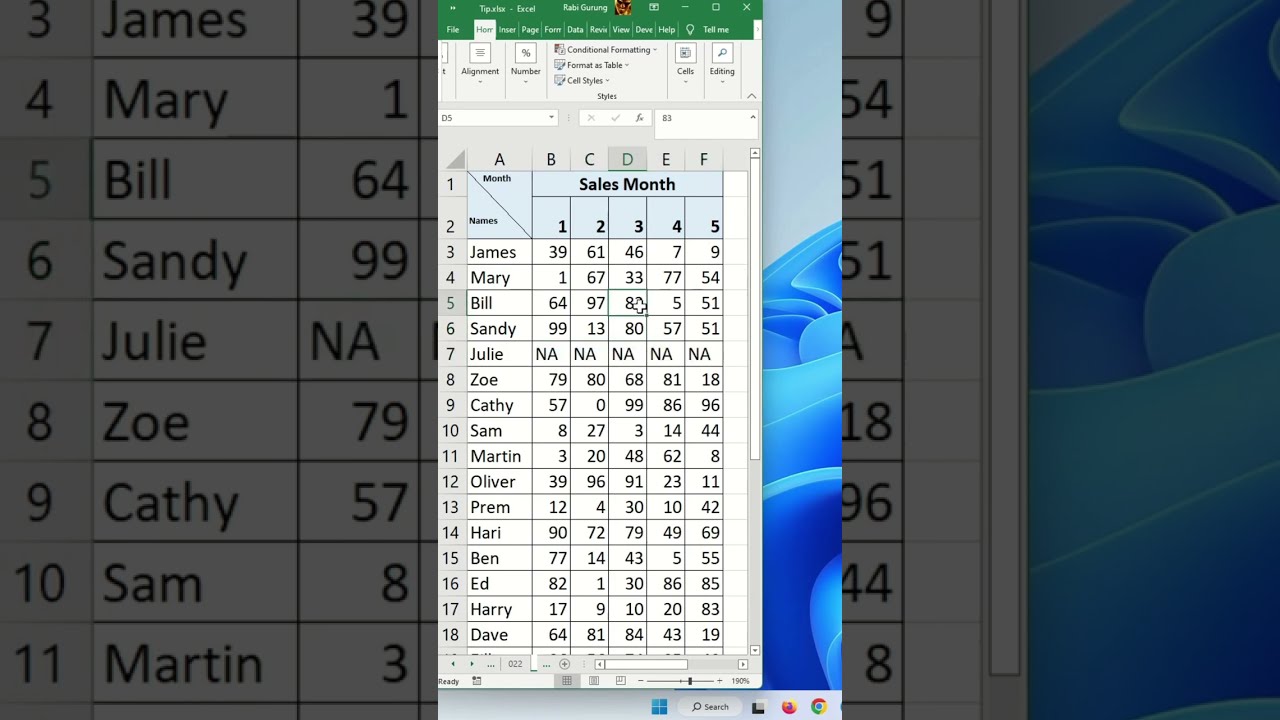Switch to the Data tab
1280x720 pixels.
point(575,30)
